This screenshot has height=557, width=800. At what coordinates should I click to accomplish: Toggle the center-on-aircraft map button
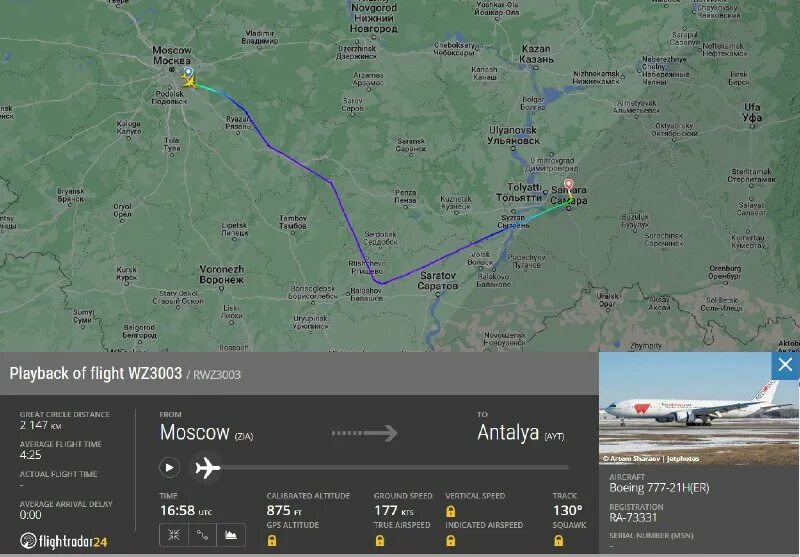point(174,535)
